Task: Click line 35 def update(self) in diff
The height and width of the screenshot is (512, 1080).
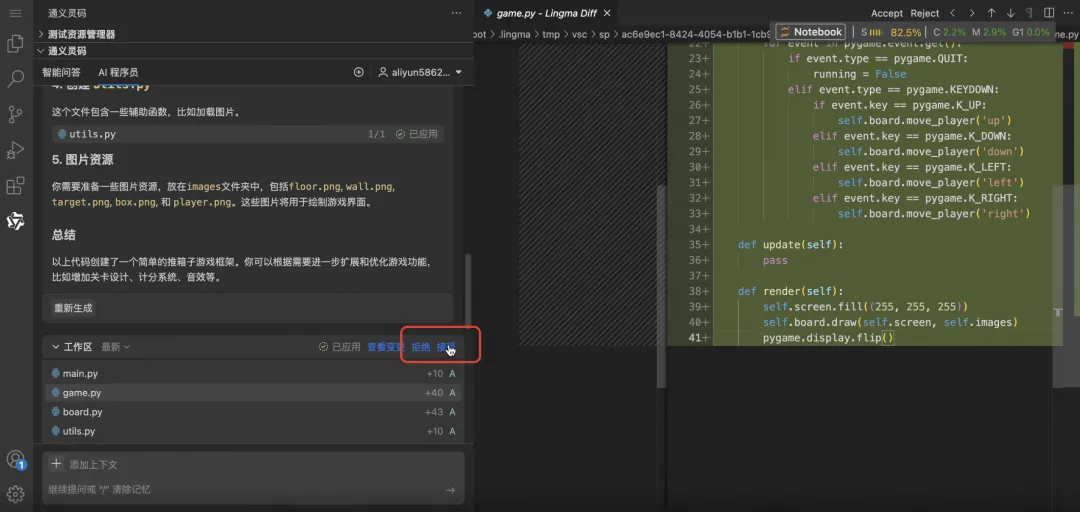Action: [x=790, y=245]
